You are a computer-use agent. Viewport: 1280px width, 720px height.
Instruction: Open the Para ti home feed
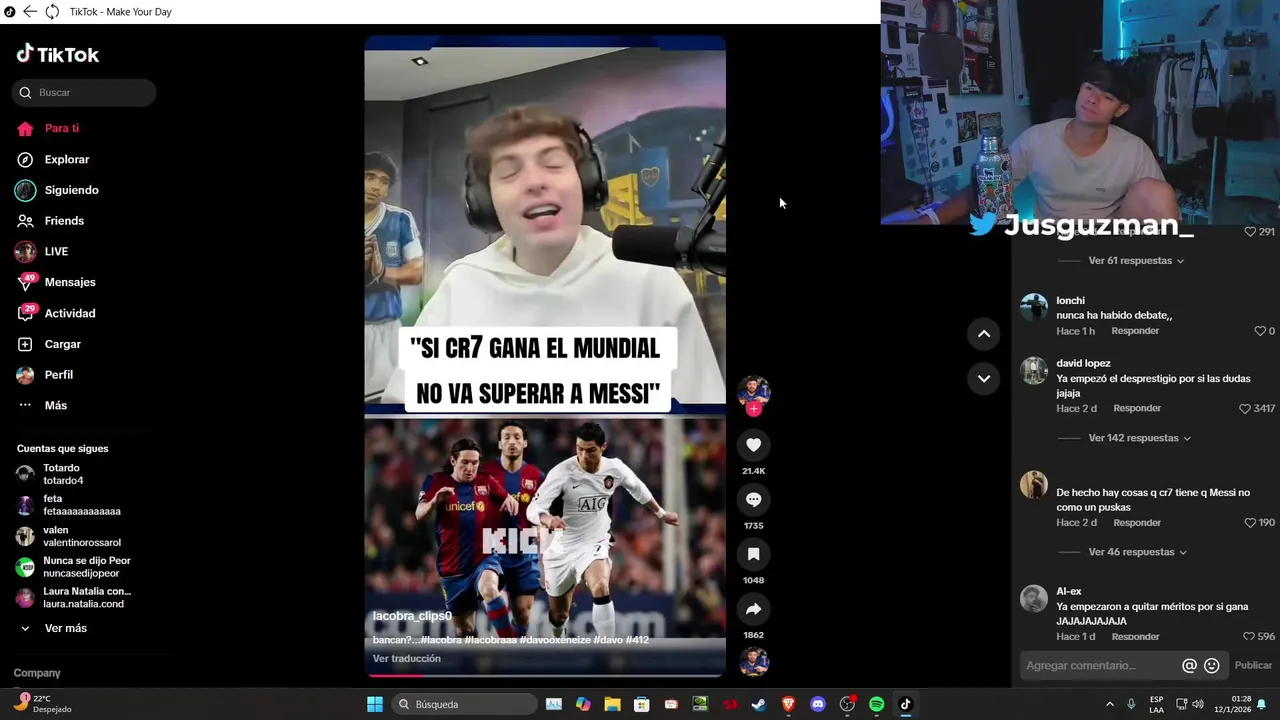pyautogui.click(x=62, y=128)
